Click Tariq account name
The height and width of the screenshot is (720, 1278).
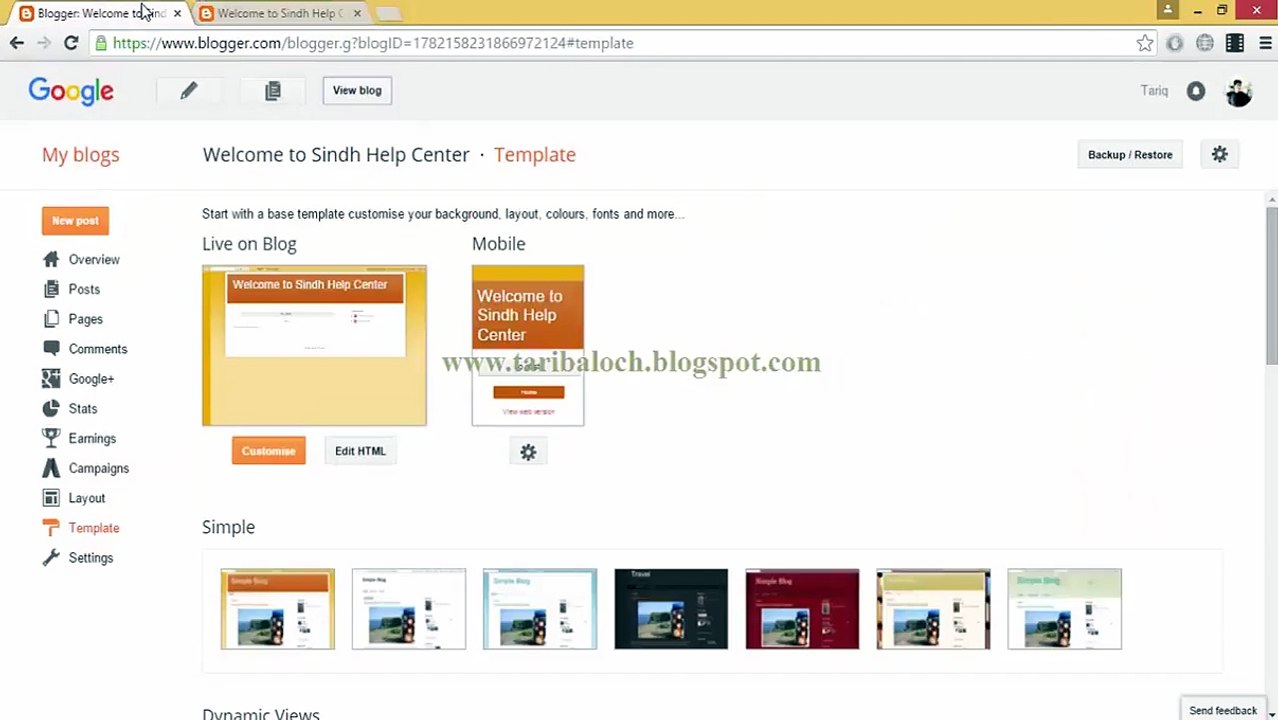pos(1154,91)
